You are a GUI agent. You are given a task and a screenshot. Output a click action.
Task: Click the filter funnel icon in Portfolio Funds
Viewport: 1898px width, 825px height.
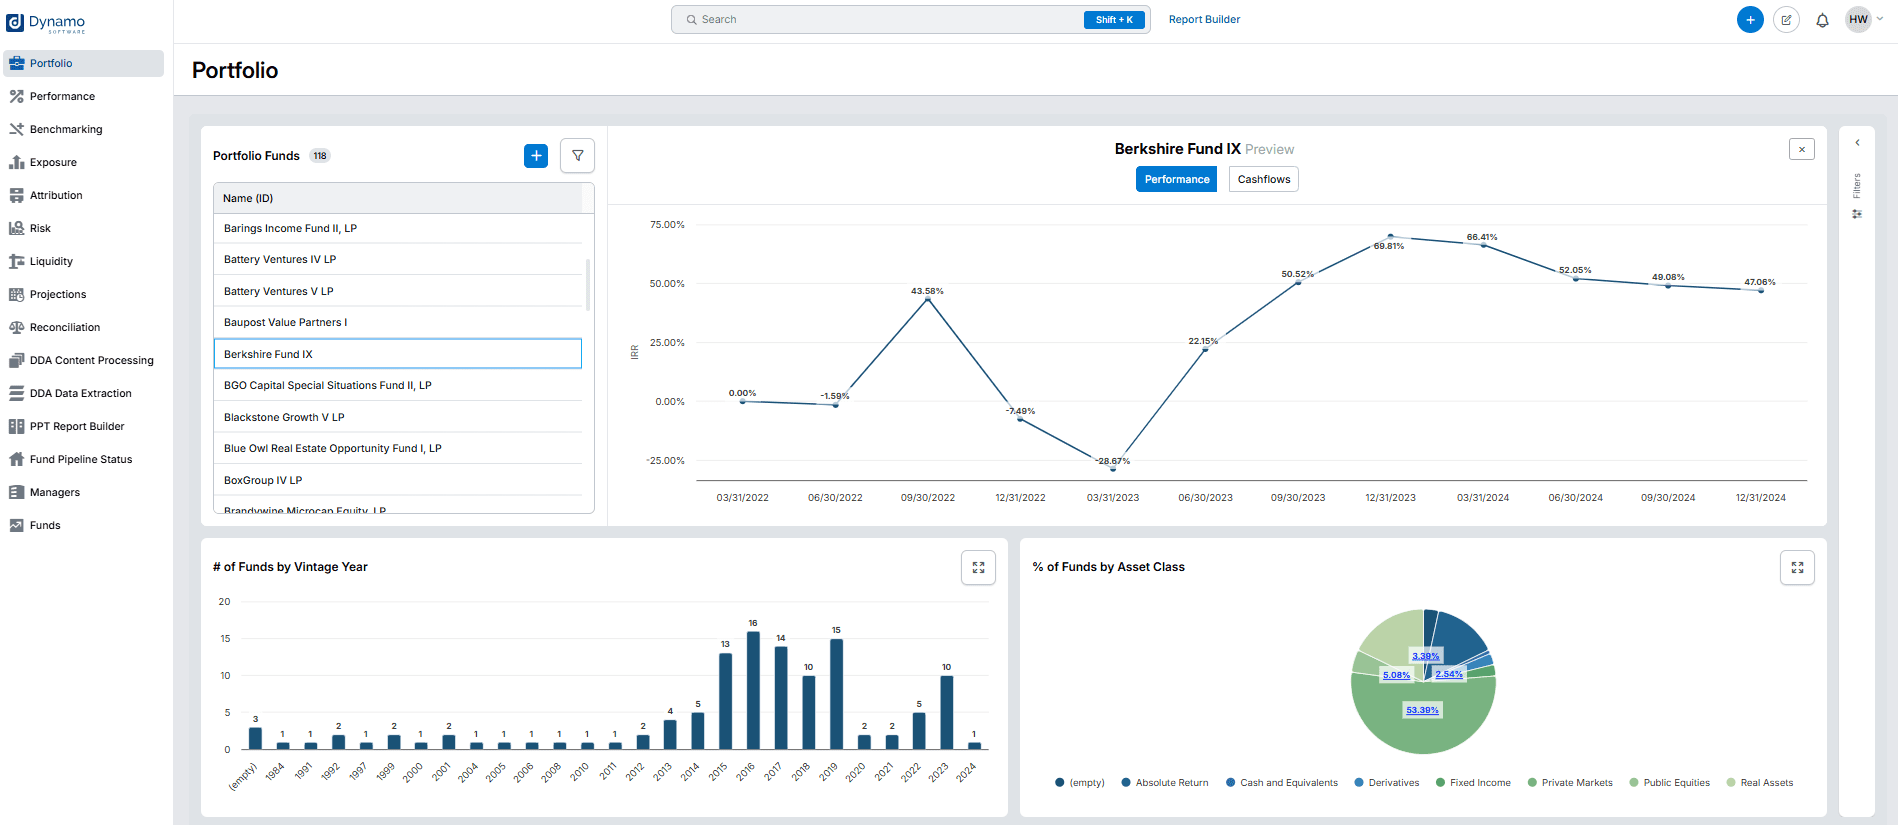tap(577, 156)
